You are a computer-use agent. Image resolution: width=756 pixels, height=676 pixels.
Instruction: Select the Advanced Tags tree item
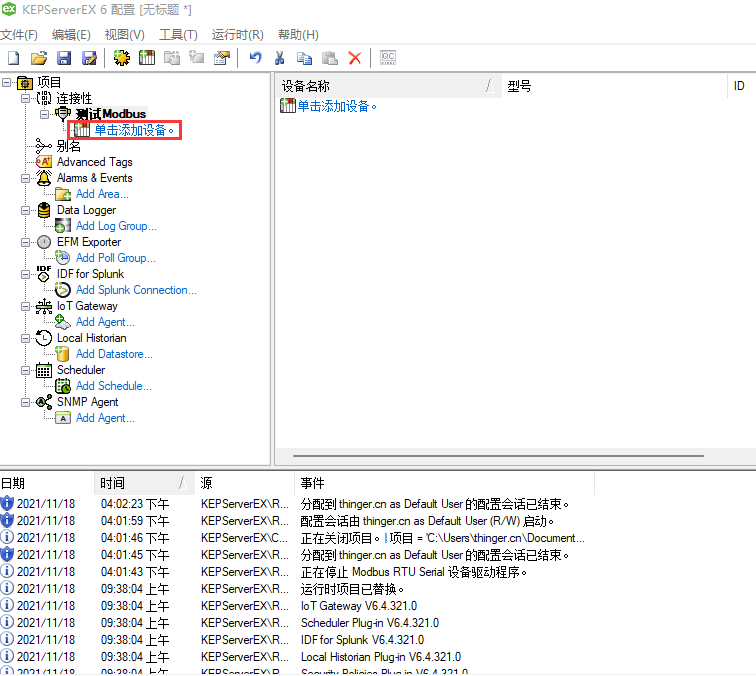pyautogui.click(x=94, y=162)
